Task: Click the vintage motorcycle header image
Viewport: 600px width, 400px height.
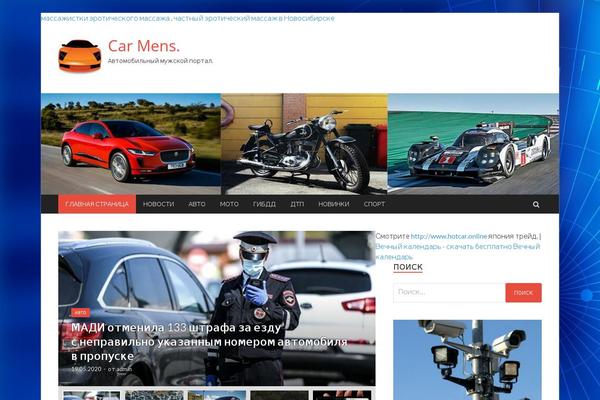Action: coord(304,144)
